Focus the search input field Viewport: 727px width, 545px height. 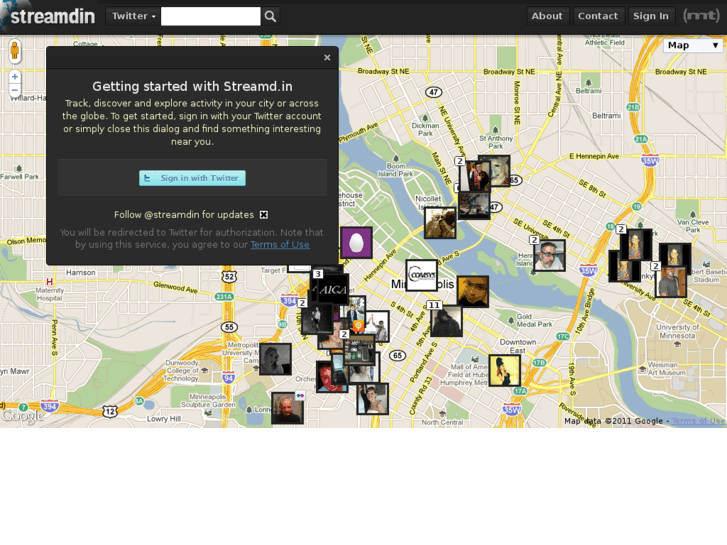point(210,16)
